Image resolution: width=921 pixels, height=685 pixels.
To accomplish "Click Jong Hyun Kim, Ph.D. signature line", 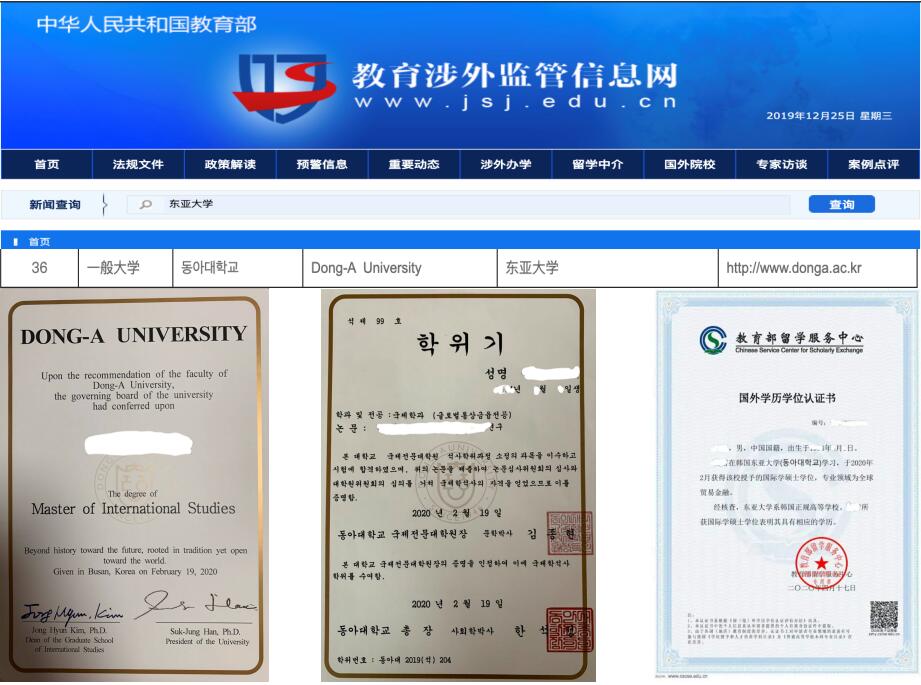I will (x=69, y=630).
